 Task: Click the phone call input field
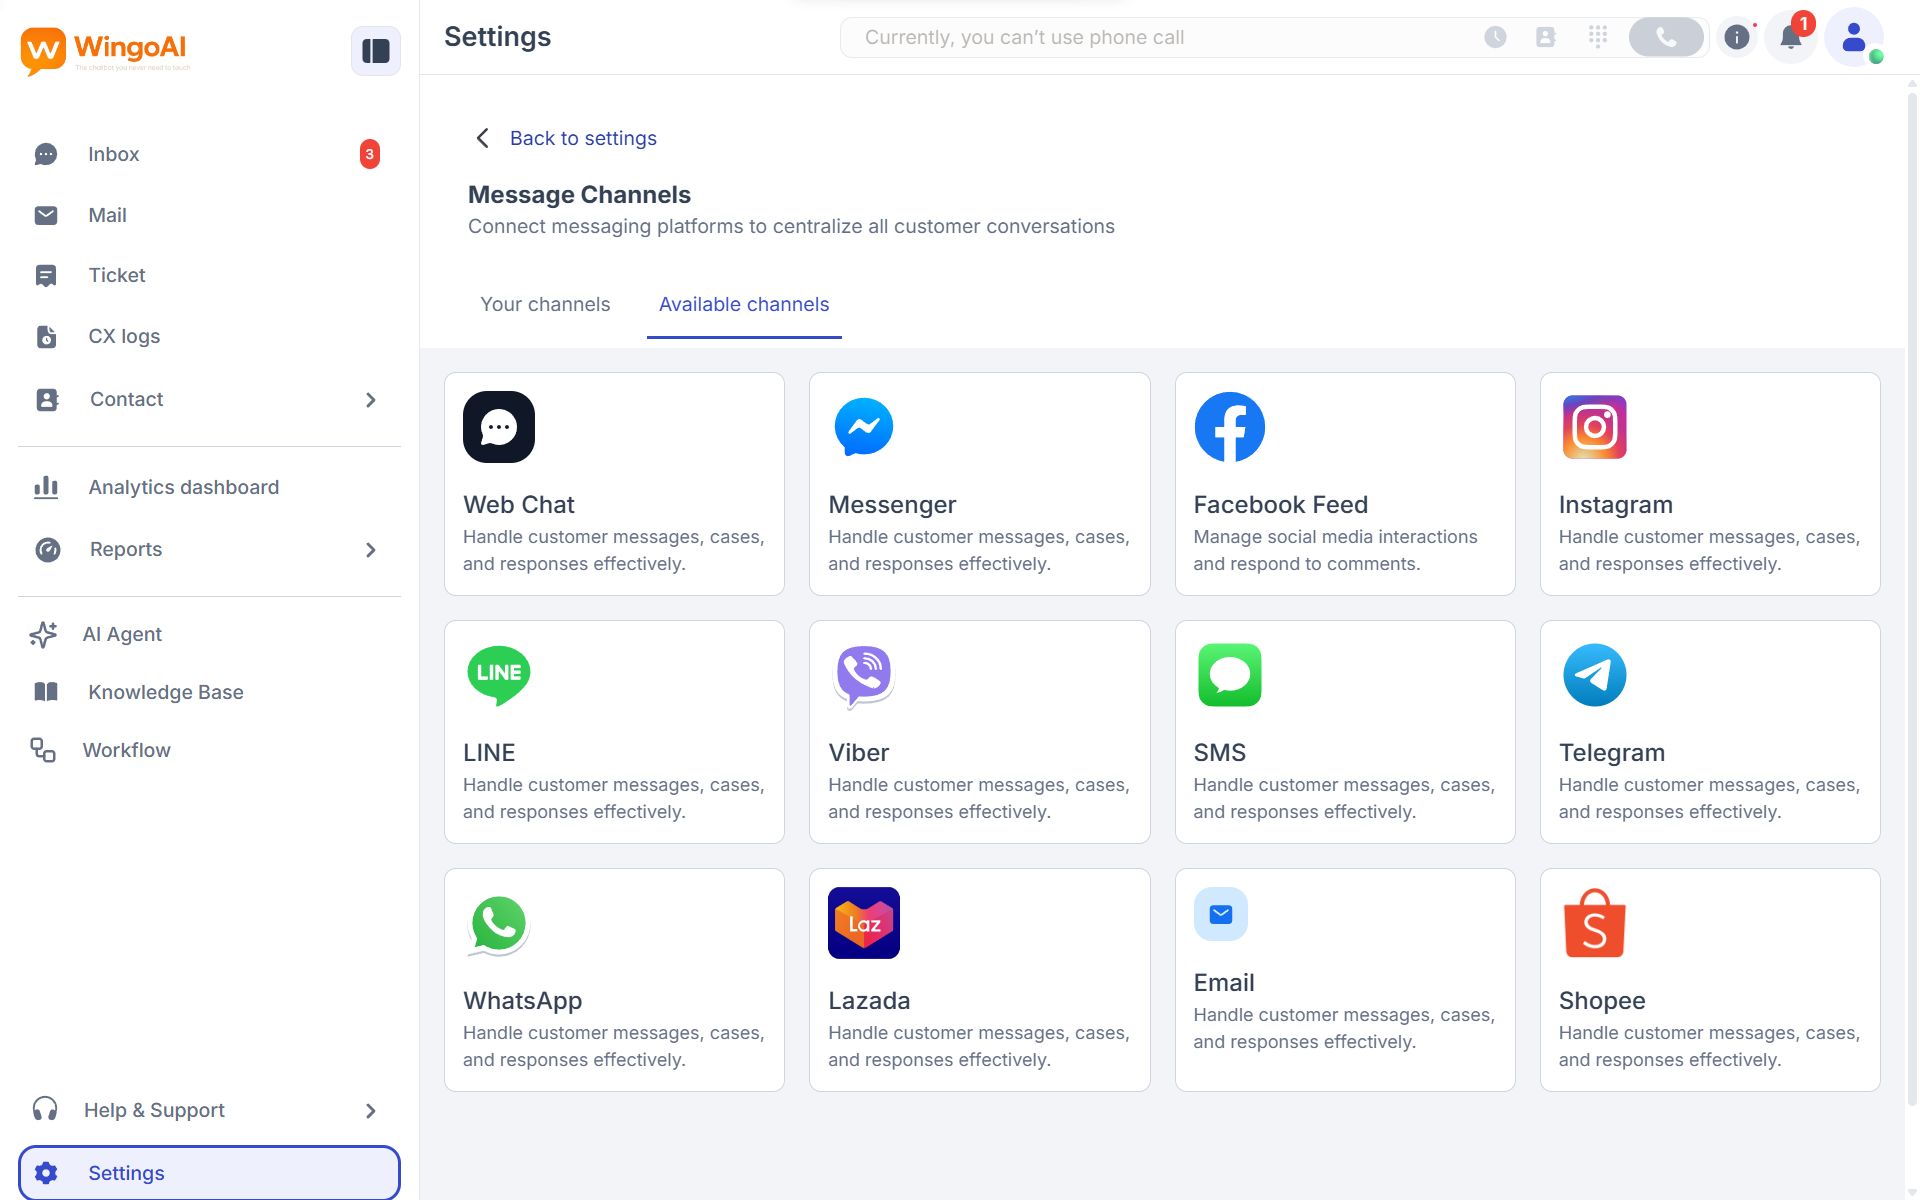click(1150, 38)
